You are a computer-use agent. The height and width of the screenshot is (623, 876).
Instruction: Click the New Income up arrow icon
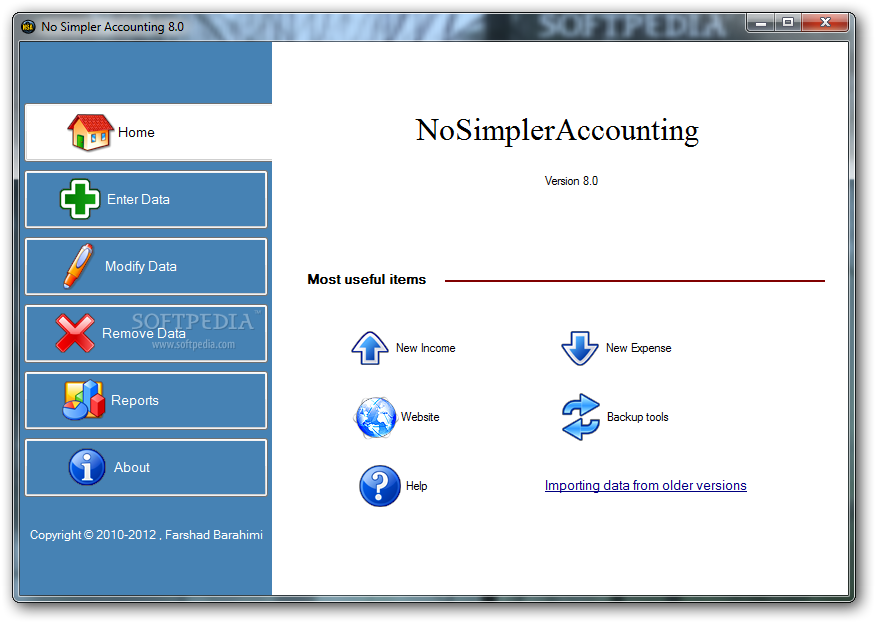pos(370,348)
